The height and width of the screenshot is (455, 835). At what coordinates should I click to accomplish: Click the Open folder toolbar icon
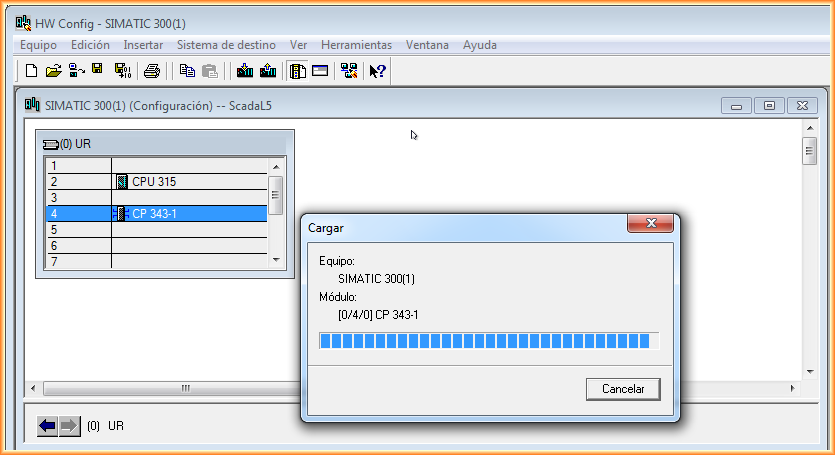(x=54, y=71)
